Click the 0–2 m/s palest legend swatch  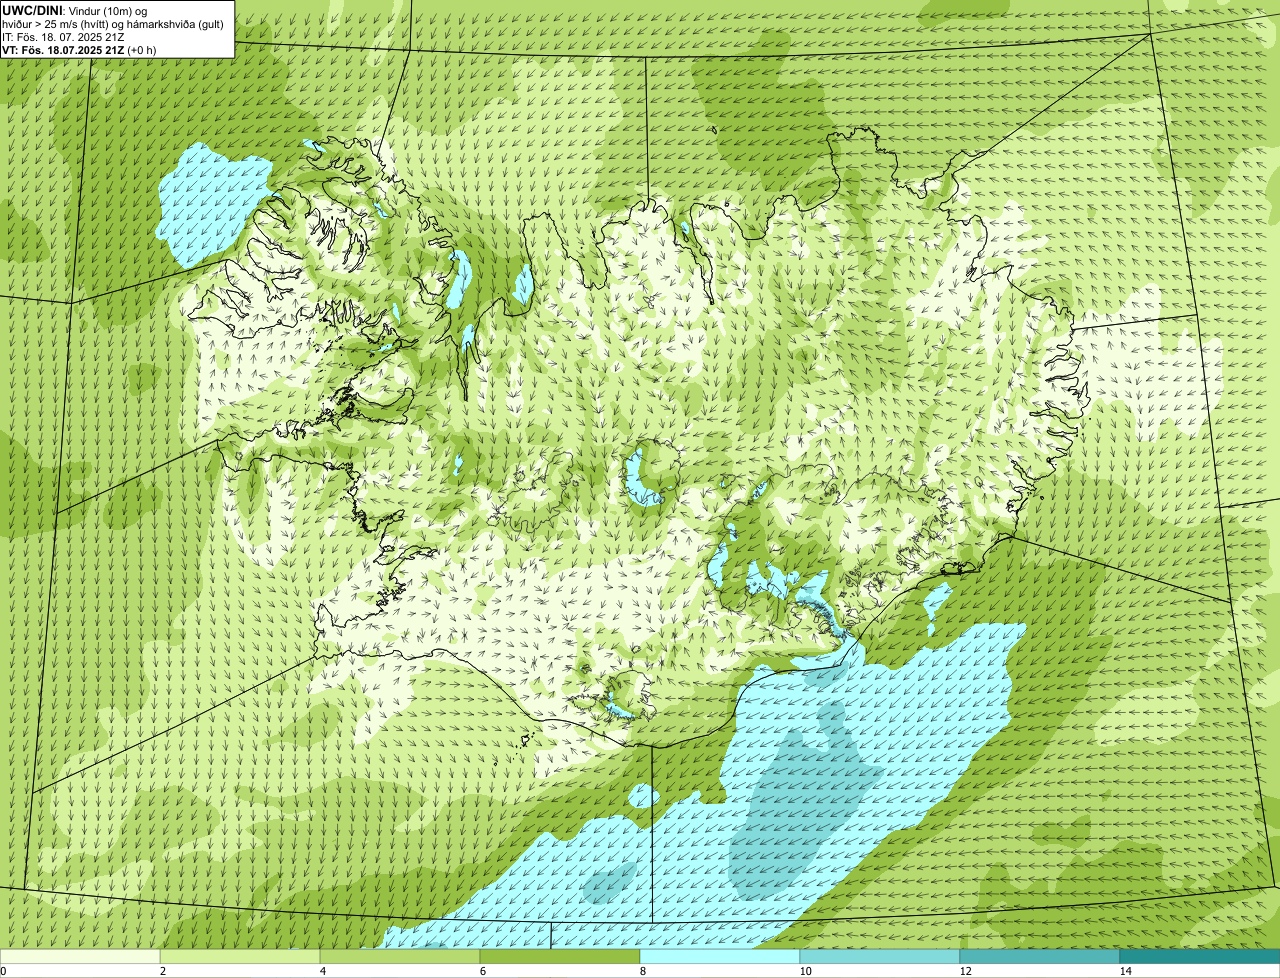point(80,956)
